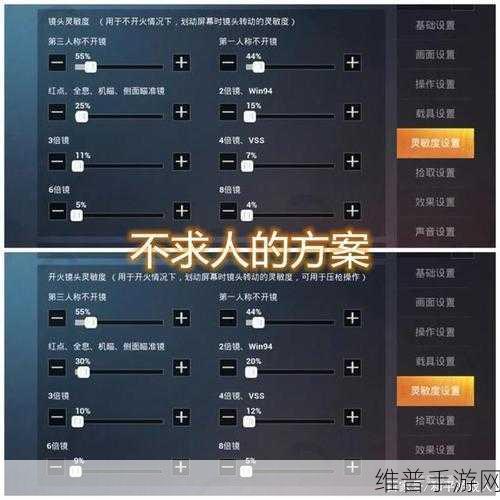Viewport: 500px width, 500px height.
Task: Click plus for 红点、全息 sensitivity at 25%
Action: [181, 112]
